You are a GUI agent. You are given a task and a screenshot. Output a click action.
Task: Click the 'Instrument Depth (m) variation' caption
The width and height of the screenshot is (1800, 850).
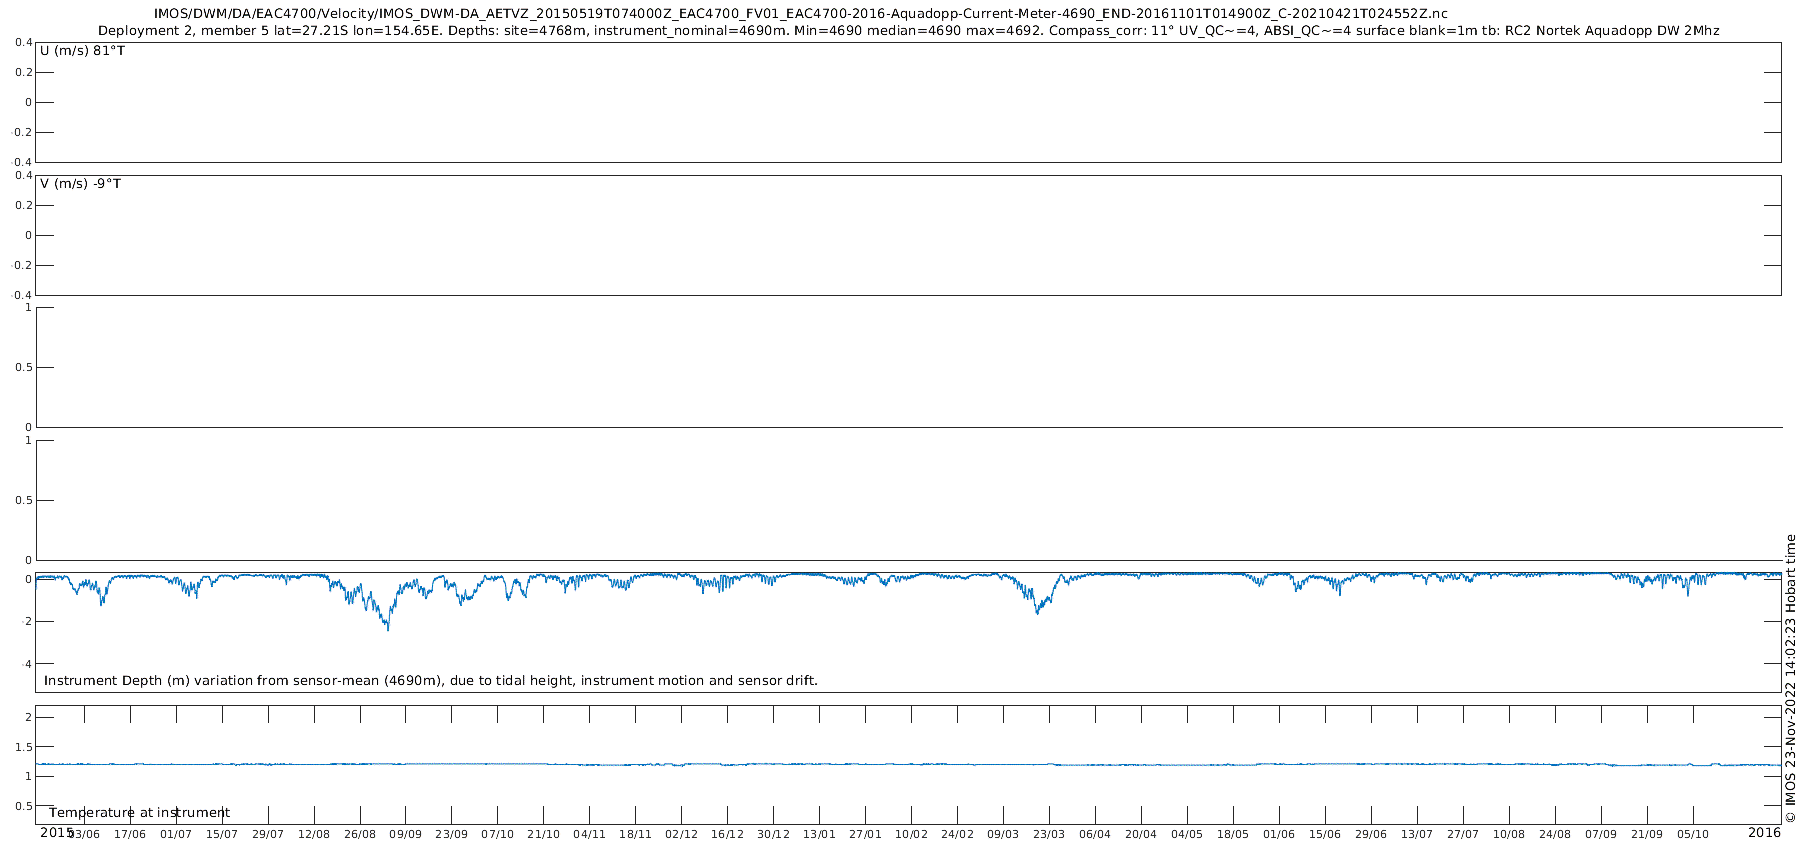[431, 681]
